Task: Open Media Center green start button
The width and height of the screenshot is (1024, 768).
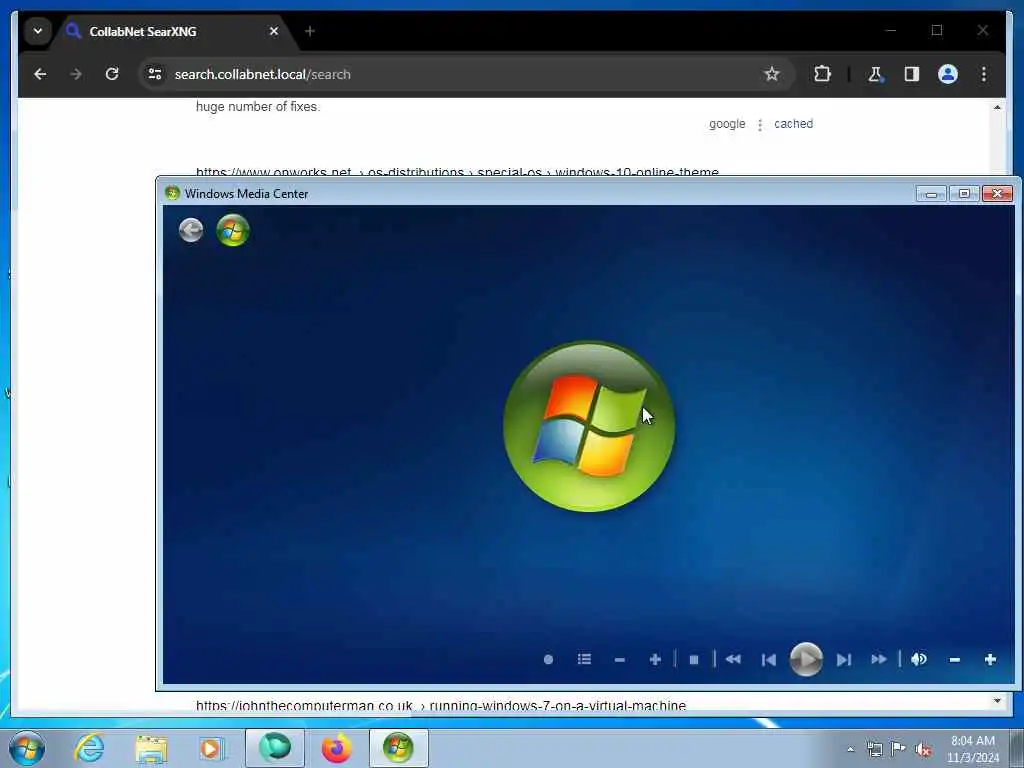Action: [x=233, y=231]
